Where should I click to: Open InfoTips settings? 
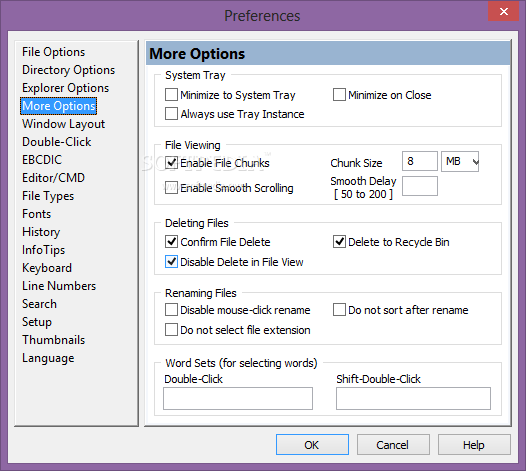click(43, 250)
